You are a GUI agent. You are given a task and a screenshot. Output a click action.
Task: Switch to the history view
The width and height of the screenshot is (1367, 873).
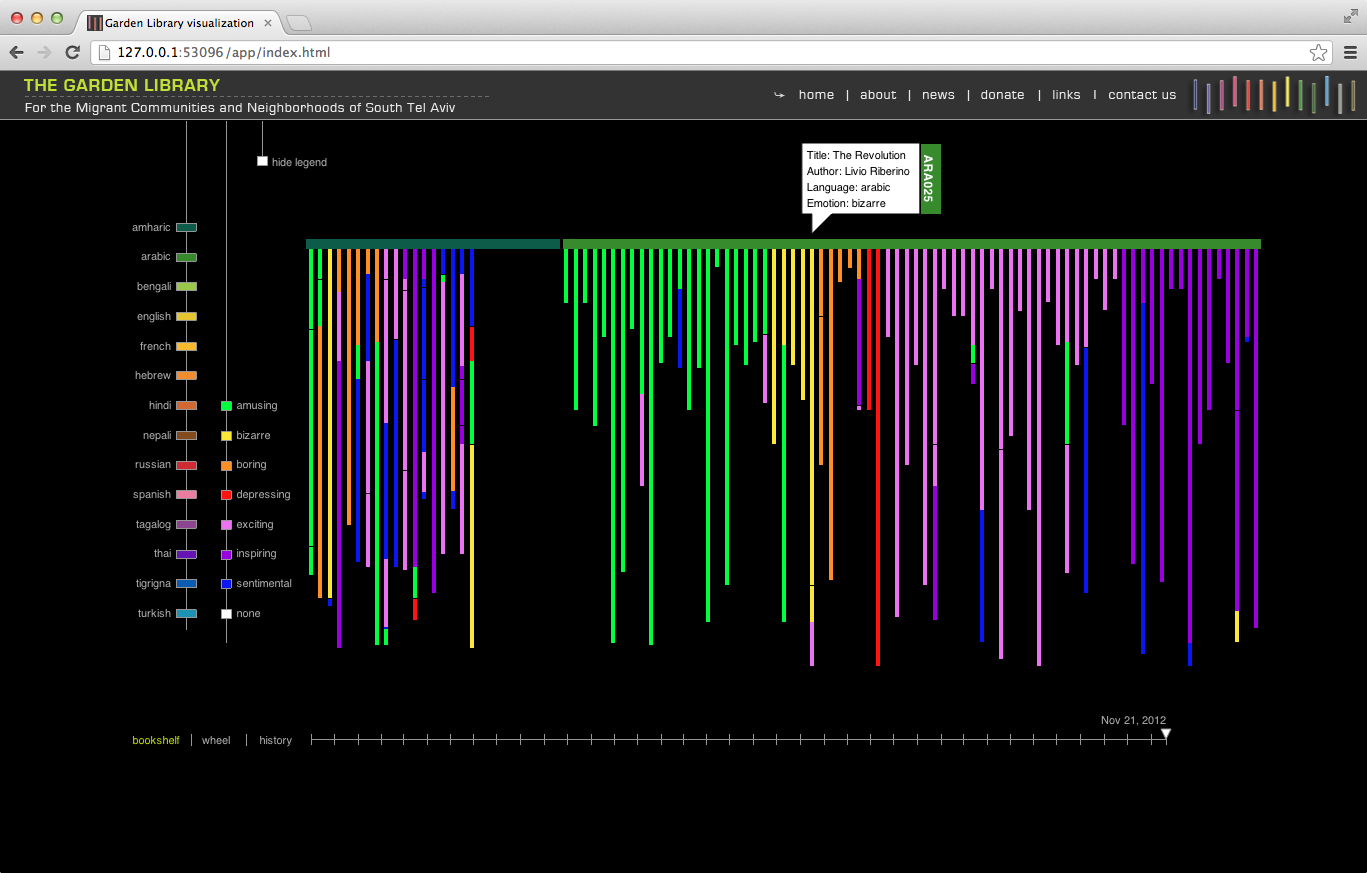(276, 740)
